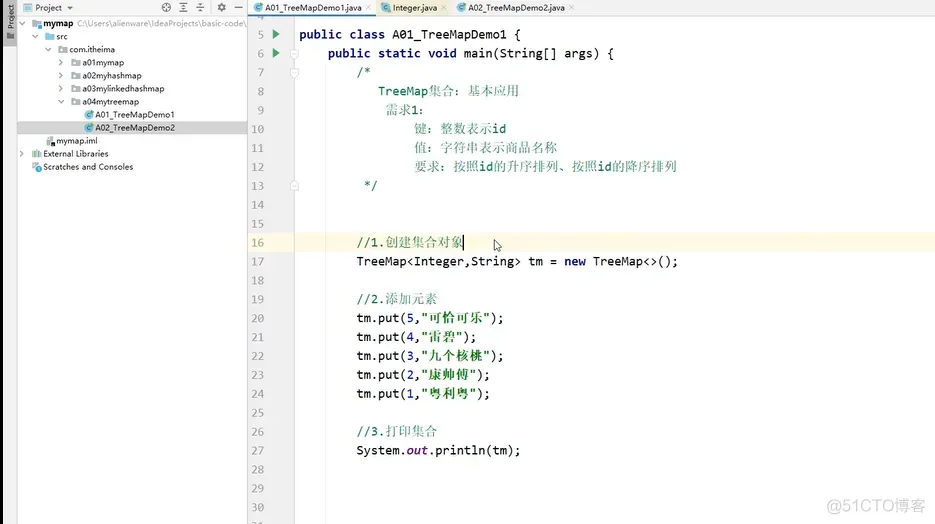Expand the a03mylinkedhashmap package

61,89
